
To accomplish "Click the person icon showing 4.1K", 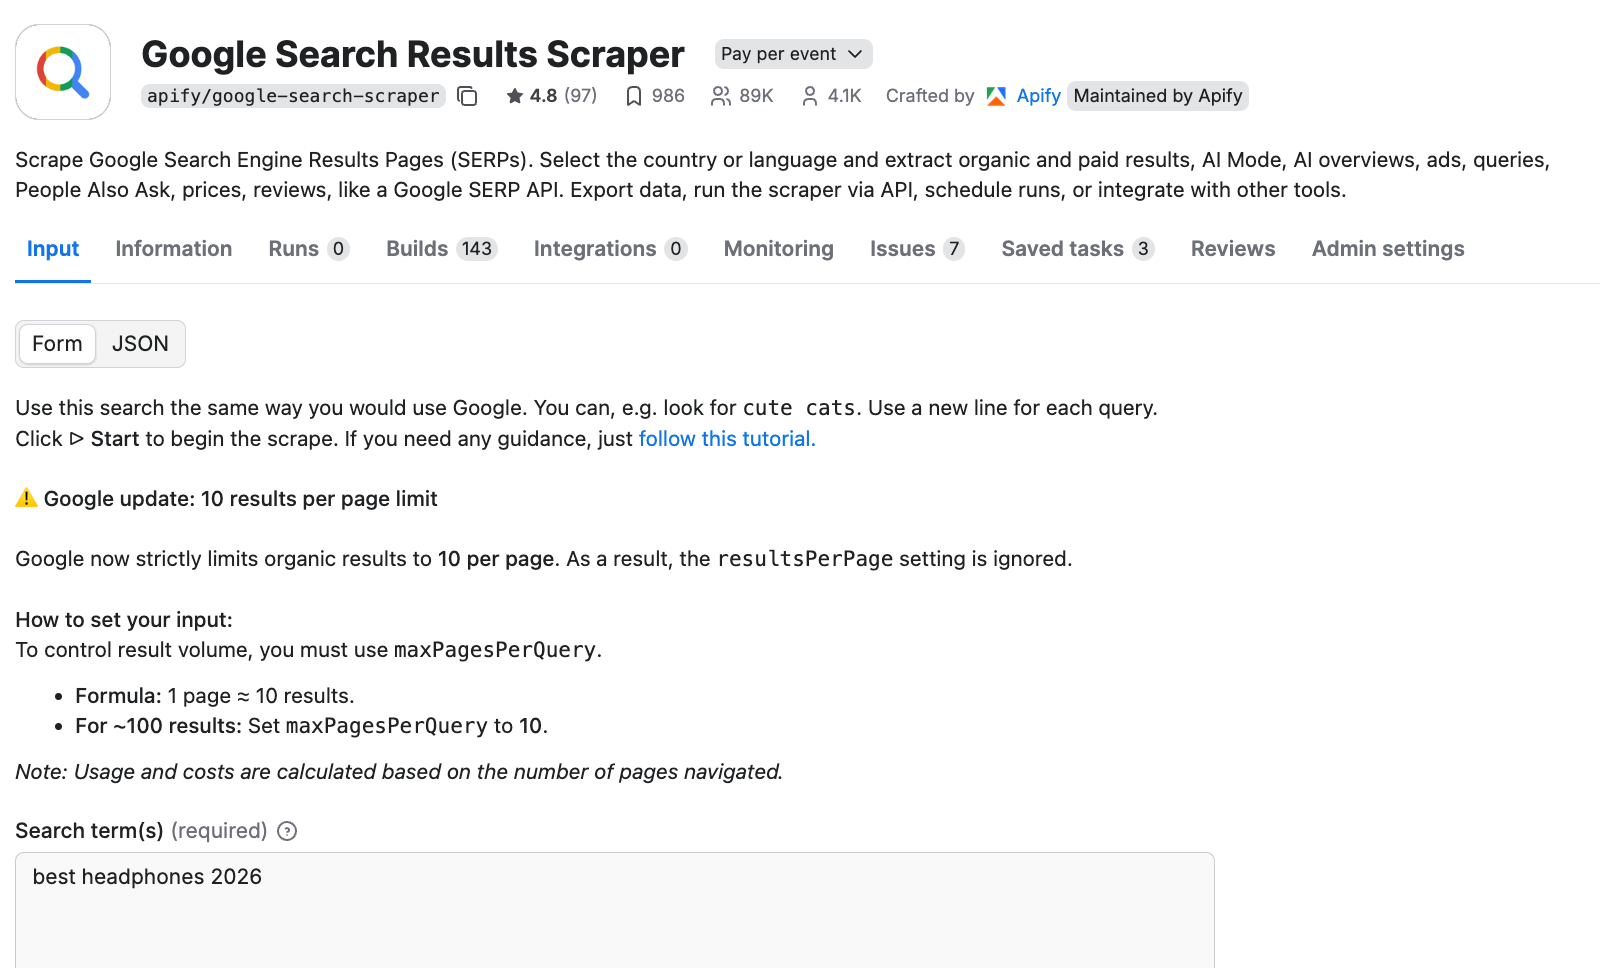I will pyautogui.click(x=808, y=95).
